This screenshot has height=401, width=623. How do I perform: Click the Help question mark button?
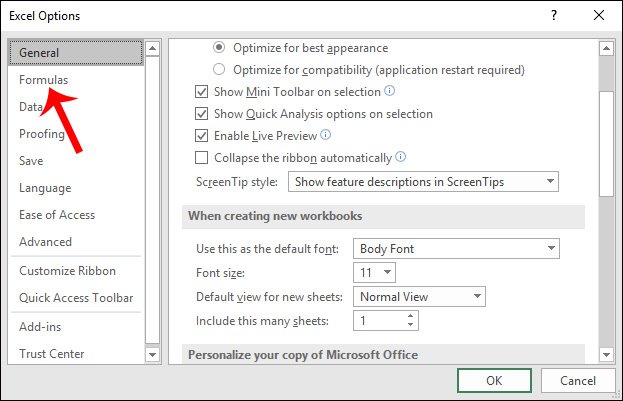click(554, 15)
